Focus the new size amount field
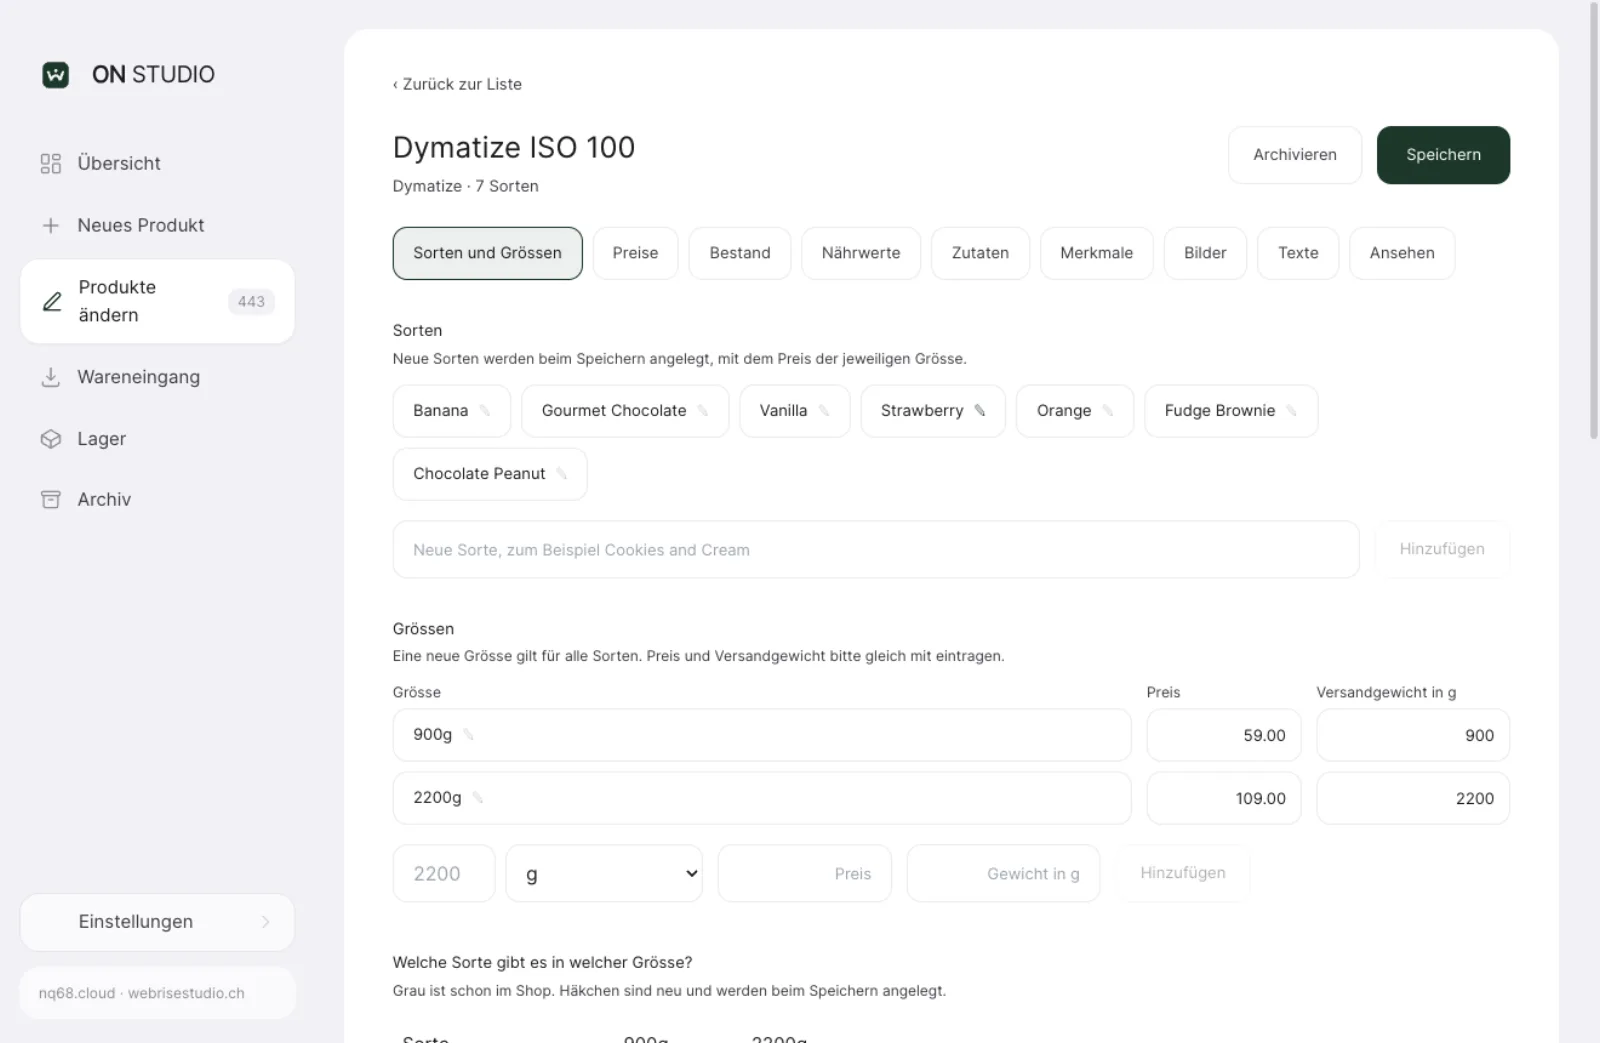This screenshot has height=1043, width=1600. 444,874
